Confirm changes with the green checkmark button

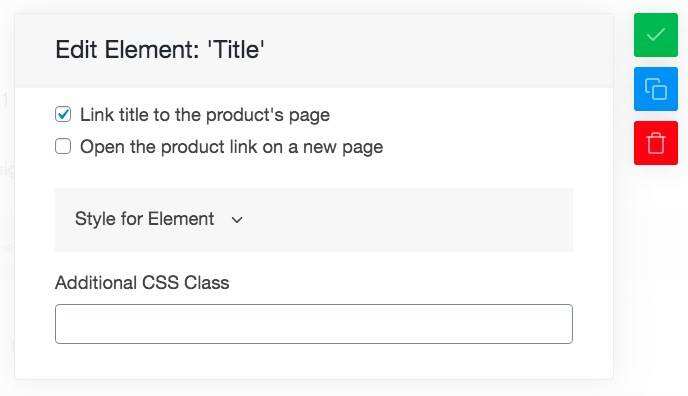click(656, 35)
